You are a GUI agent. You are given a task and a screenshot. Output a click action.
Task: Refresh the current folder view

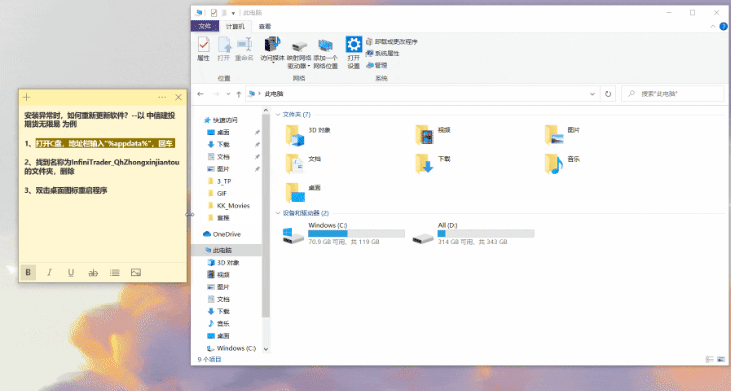click(x=608, y=94)
